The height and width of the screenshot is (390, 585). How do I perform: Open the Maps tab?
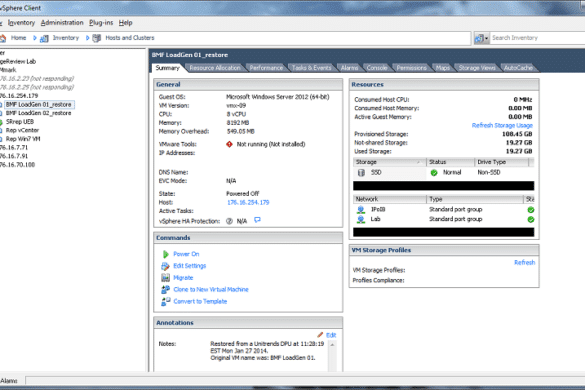[x=443, y=68]
